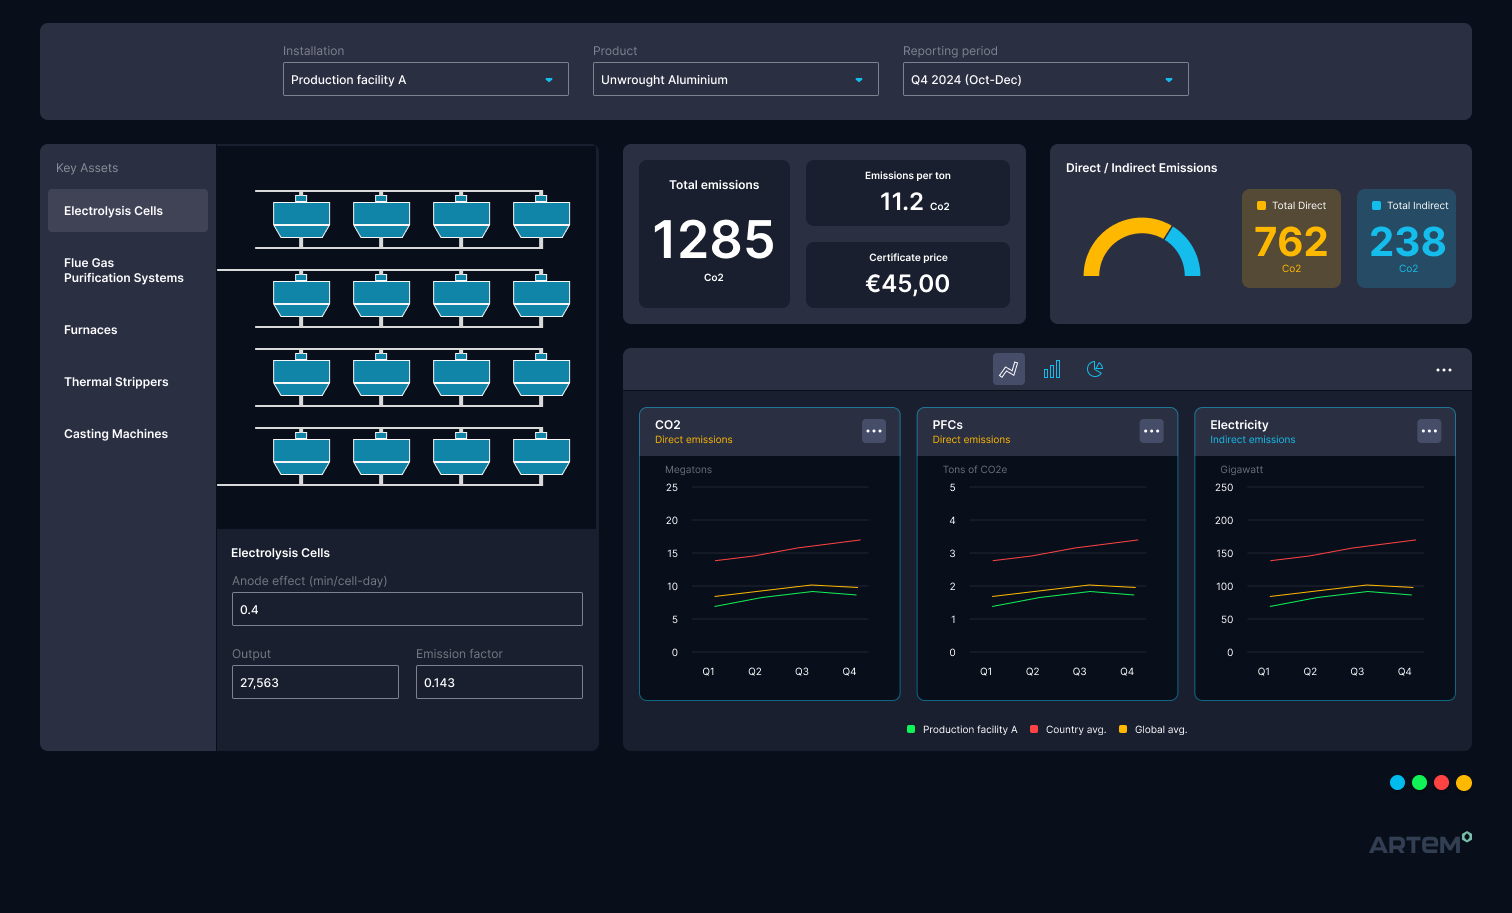This screenshot has width=1512, height=913.
Task: Open the Electricity card options menu
Action: click(x=1429, y=431)
